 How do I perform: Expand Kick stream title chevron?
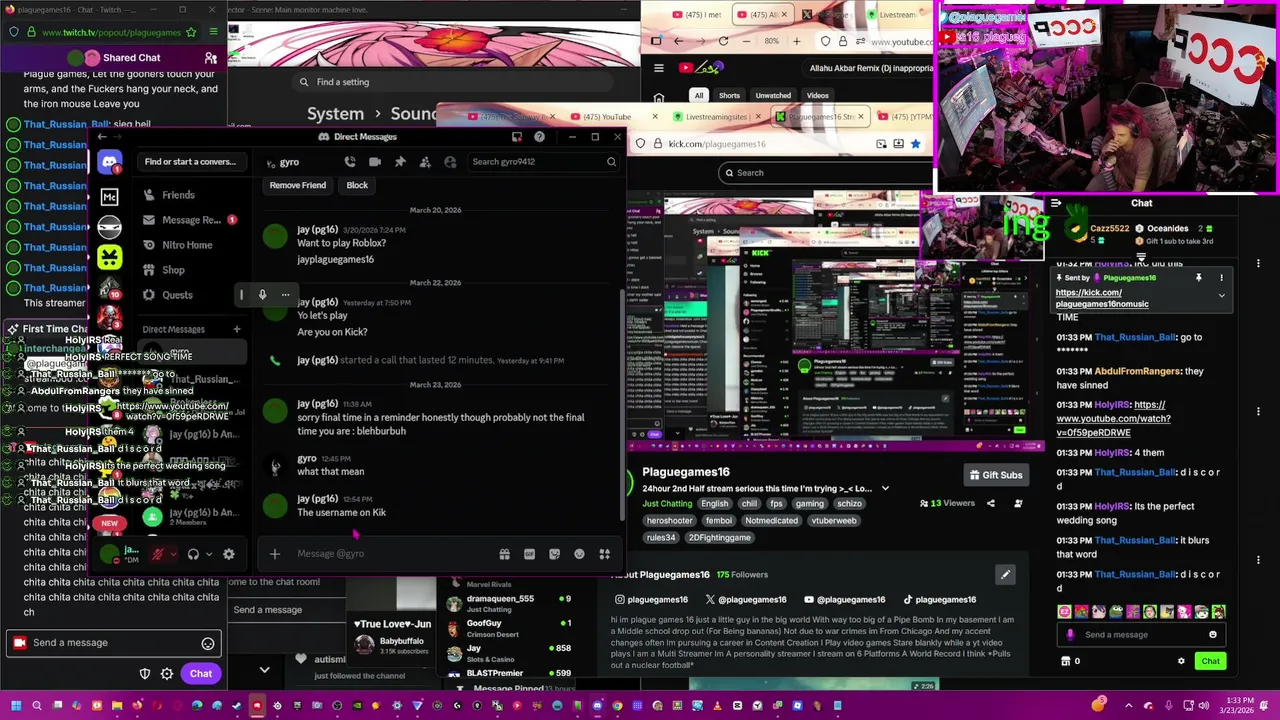[885, 489]
